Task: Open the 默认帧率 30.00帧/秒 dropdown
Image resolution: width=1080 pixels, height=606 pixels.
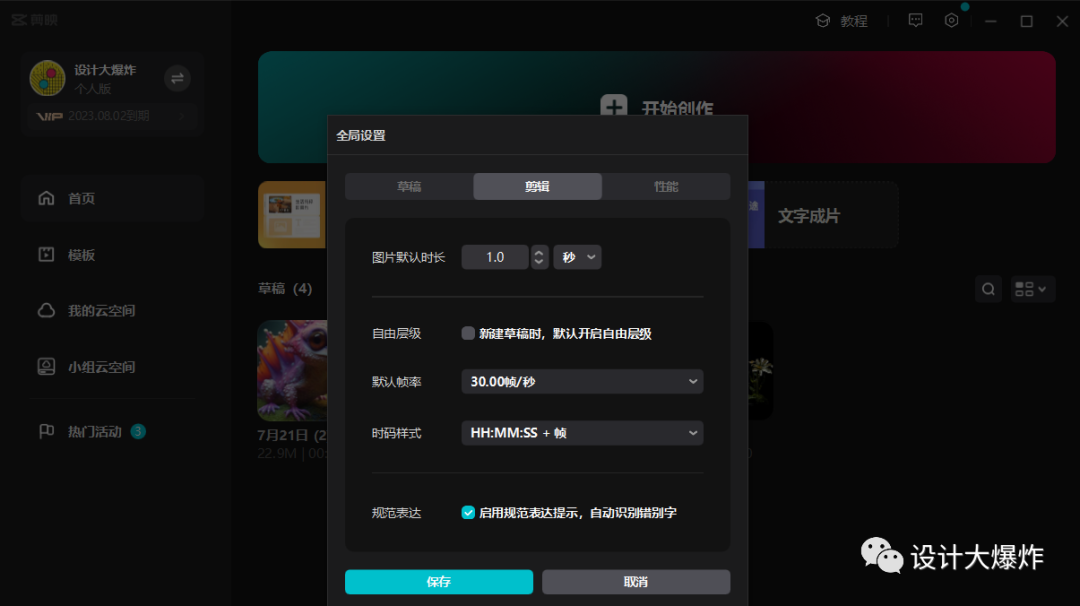Action: [x=582, y=381]
